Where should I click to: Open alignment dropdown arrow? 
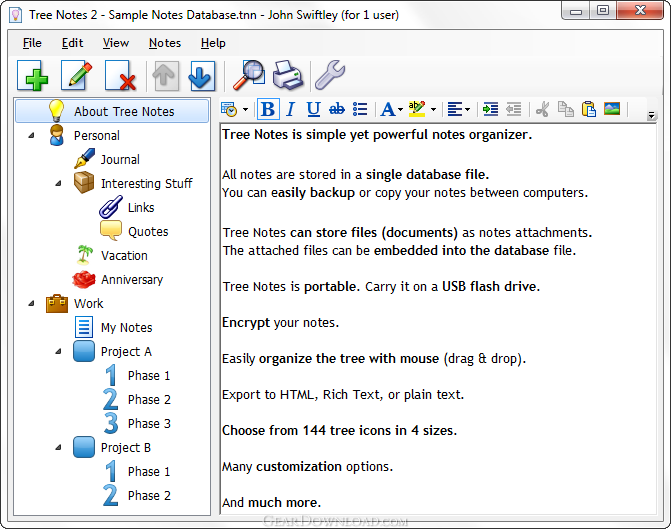pyautogui.click(x=467, y=110)
